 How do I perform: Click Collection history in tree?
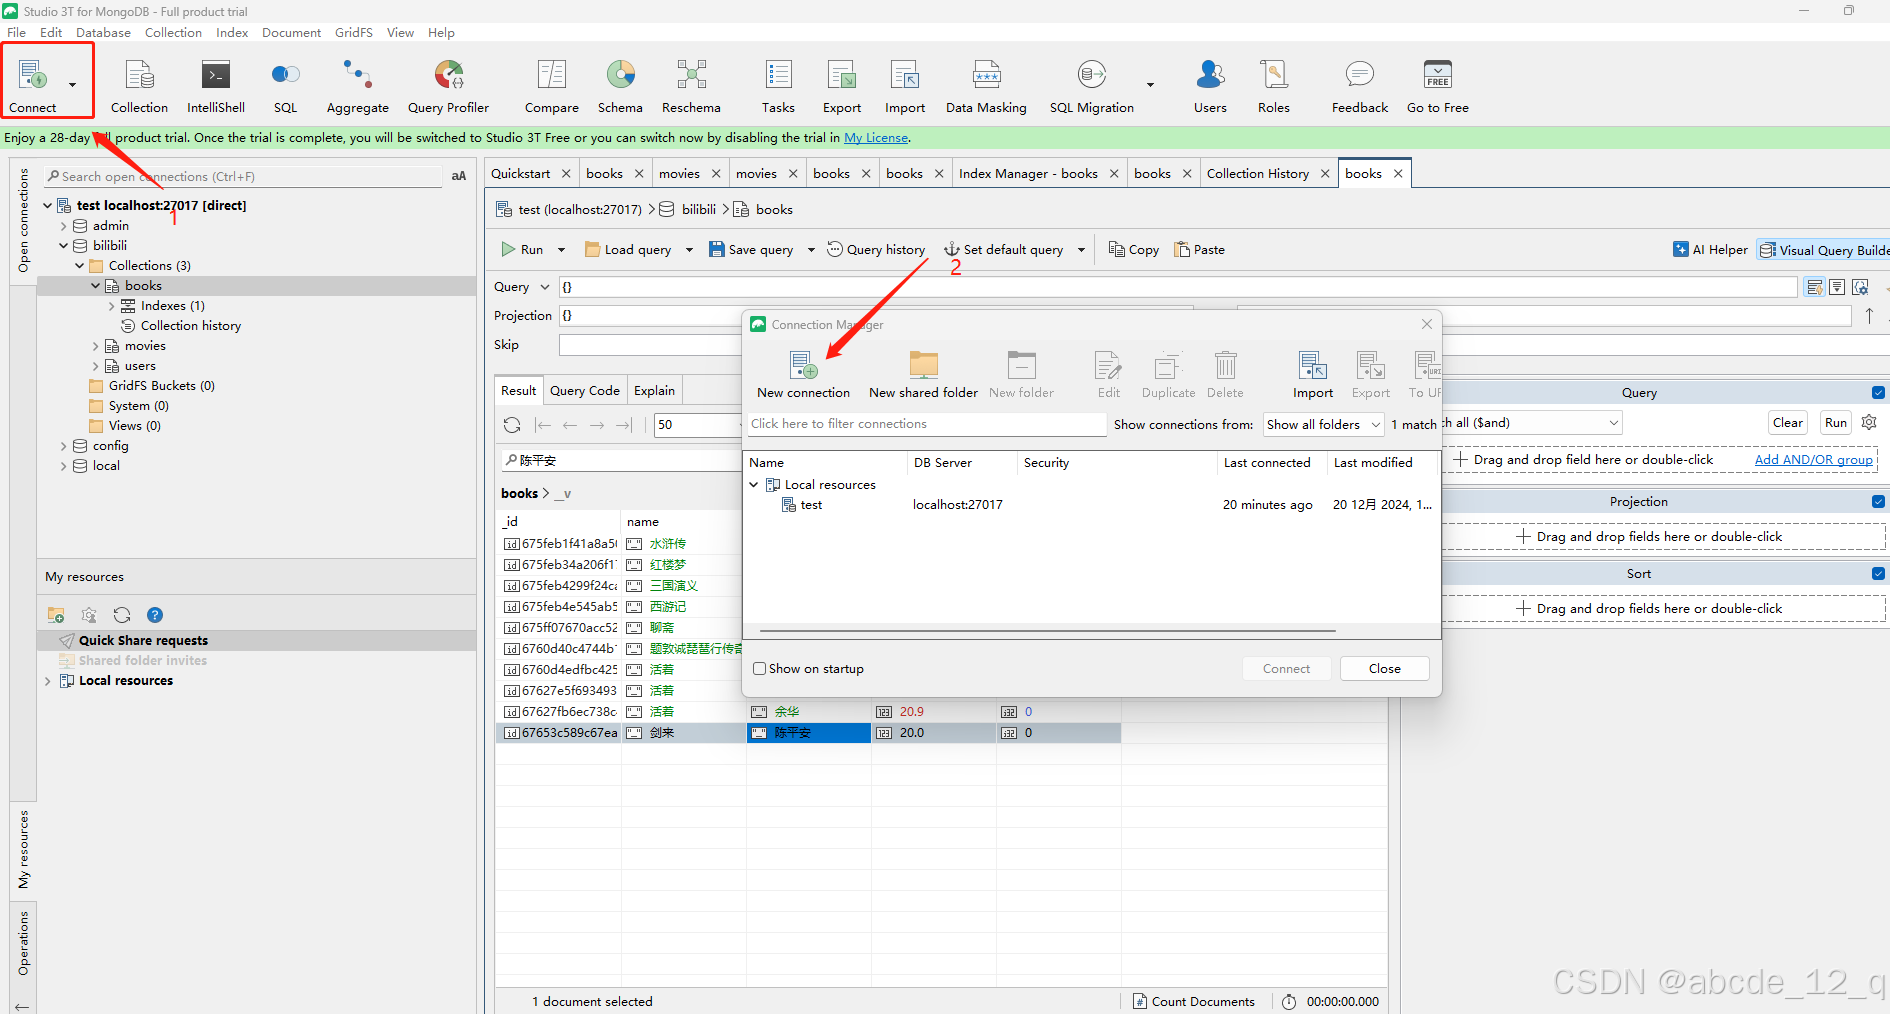point(190,326)
